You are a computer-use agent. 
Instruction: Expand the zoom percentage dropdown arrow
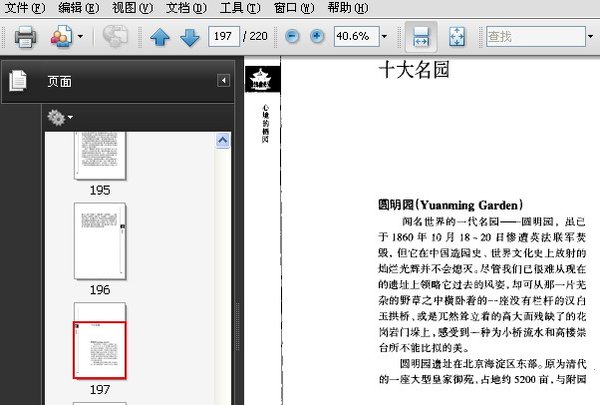tap(384, 36)
